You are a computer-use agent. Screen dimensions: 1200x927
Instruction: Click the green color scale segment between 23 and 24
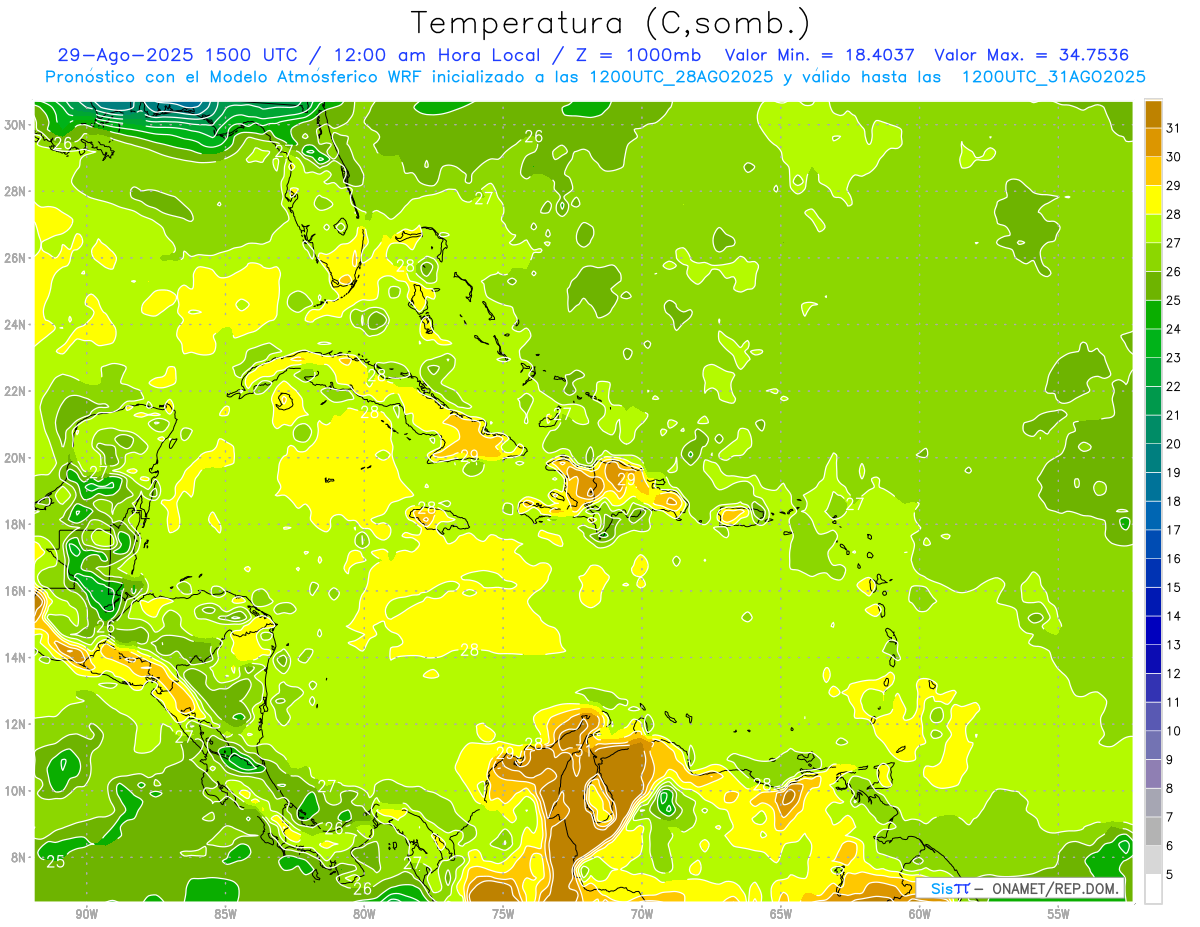tap(1153, 343)
